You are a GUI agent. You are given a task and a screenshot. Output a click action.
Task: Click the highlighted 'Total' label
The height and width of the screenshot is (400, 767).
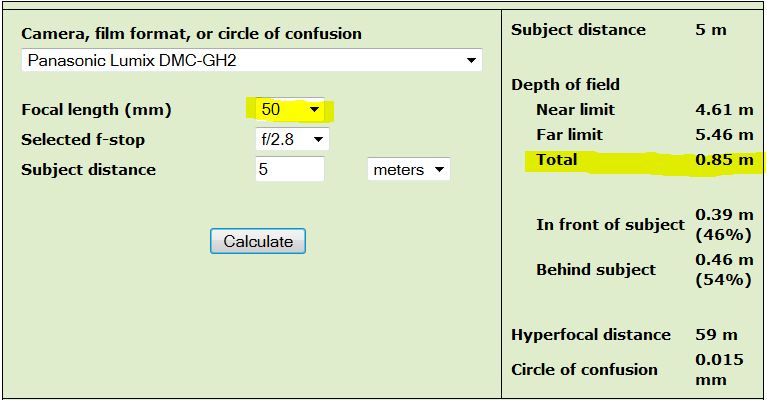(557, 159)
